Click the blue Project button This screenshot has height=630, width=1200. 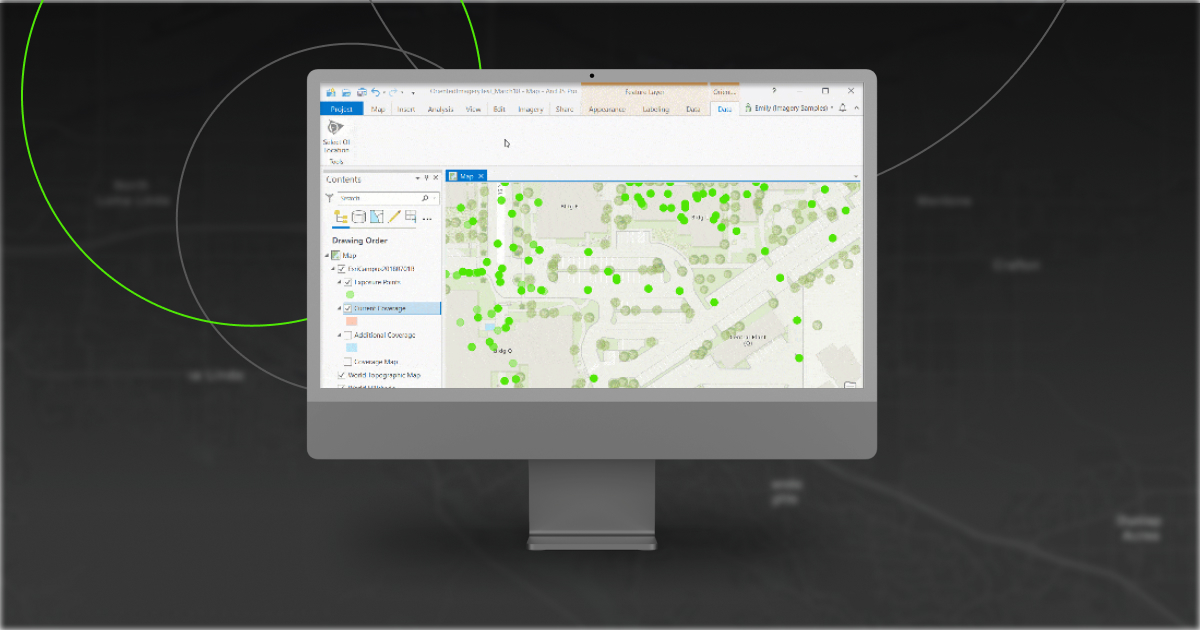point(341,109)
